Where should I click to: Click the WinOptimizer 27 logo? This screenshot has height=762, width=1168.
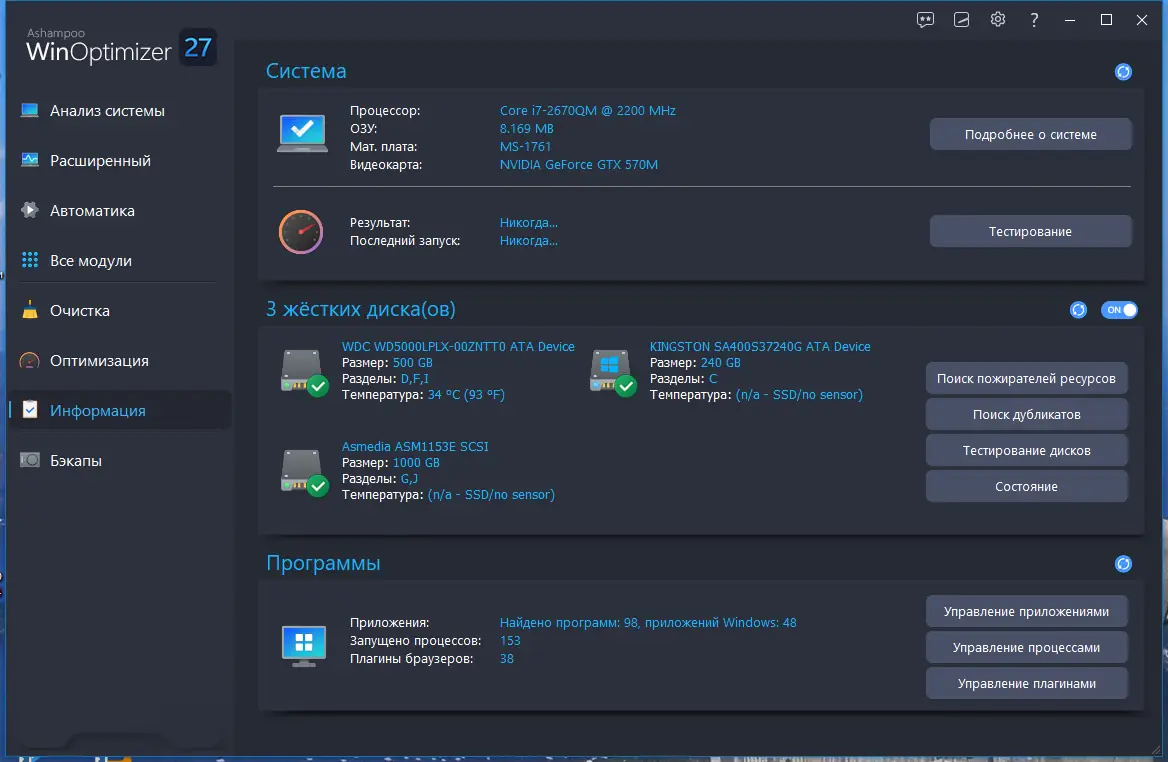point(121,47)
